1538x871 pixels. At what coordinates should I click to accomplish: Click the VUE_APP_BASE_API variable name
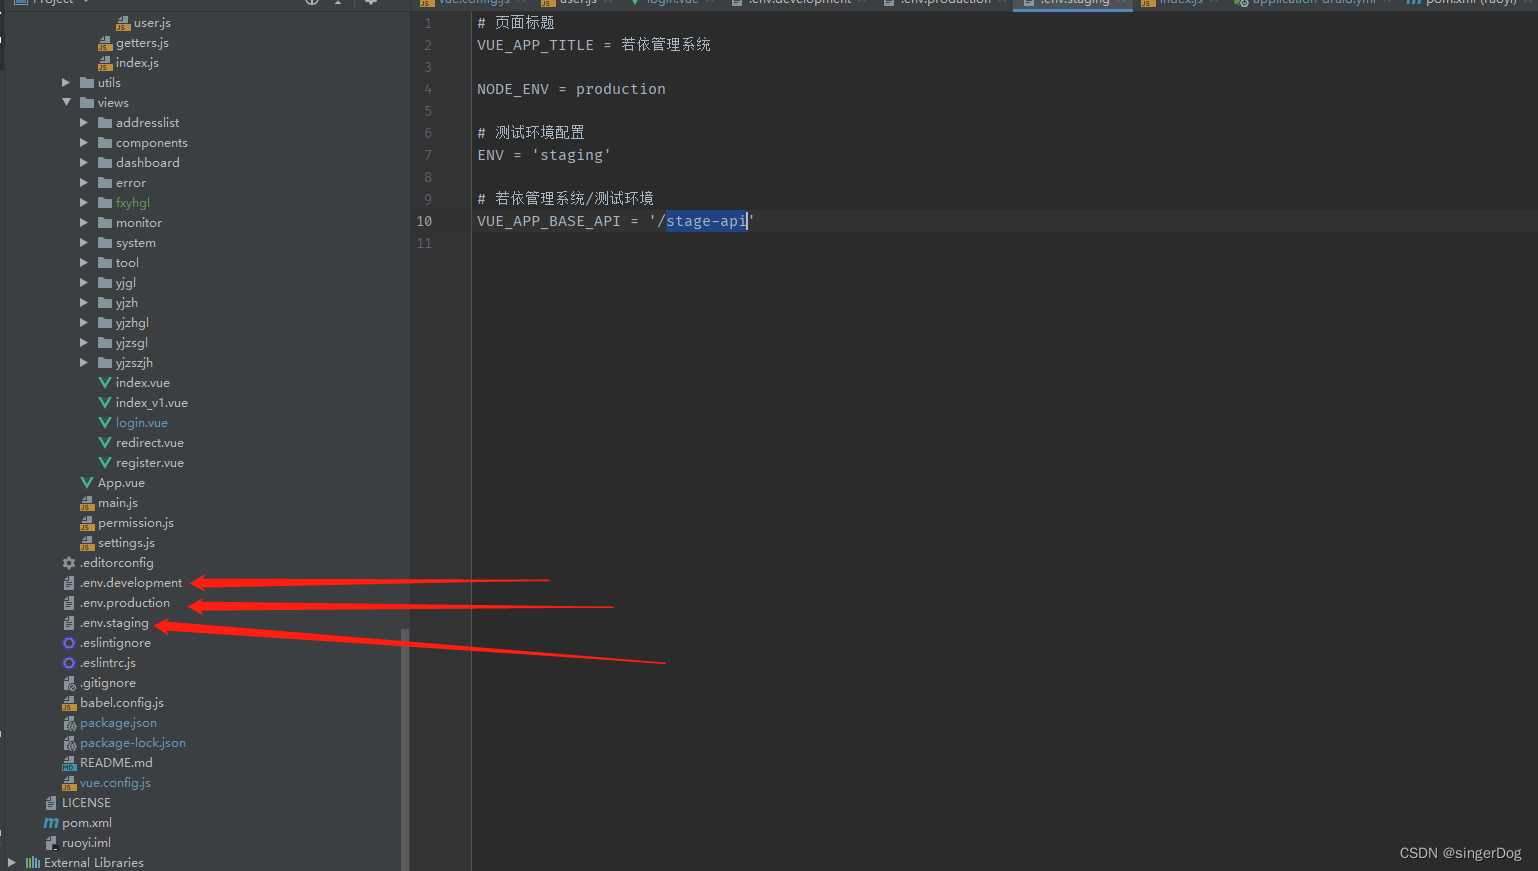(x=549, y=221)
